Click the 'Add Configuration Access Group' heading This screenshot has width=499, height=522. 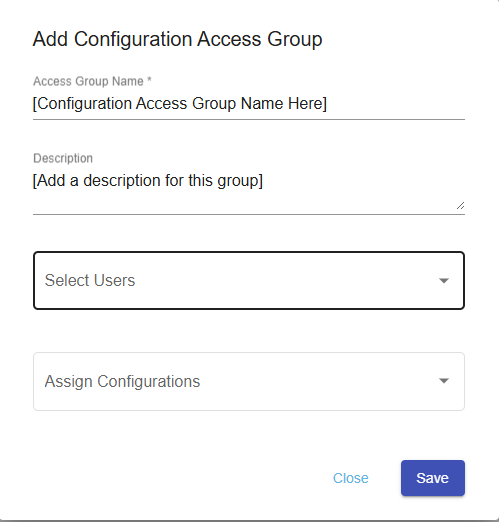click(x=177, y=40)
